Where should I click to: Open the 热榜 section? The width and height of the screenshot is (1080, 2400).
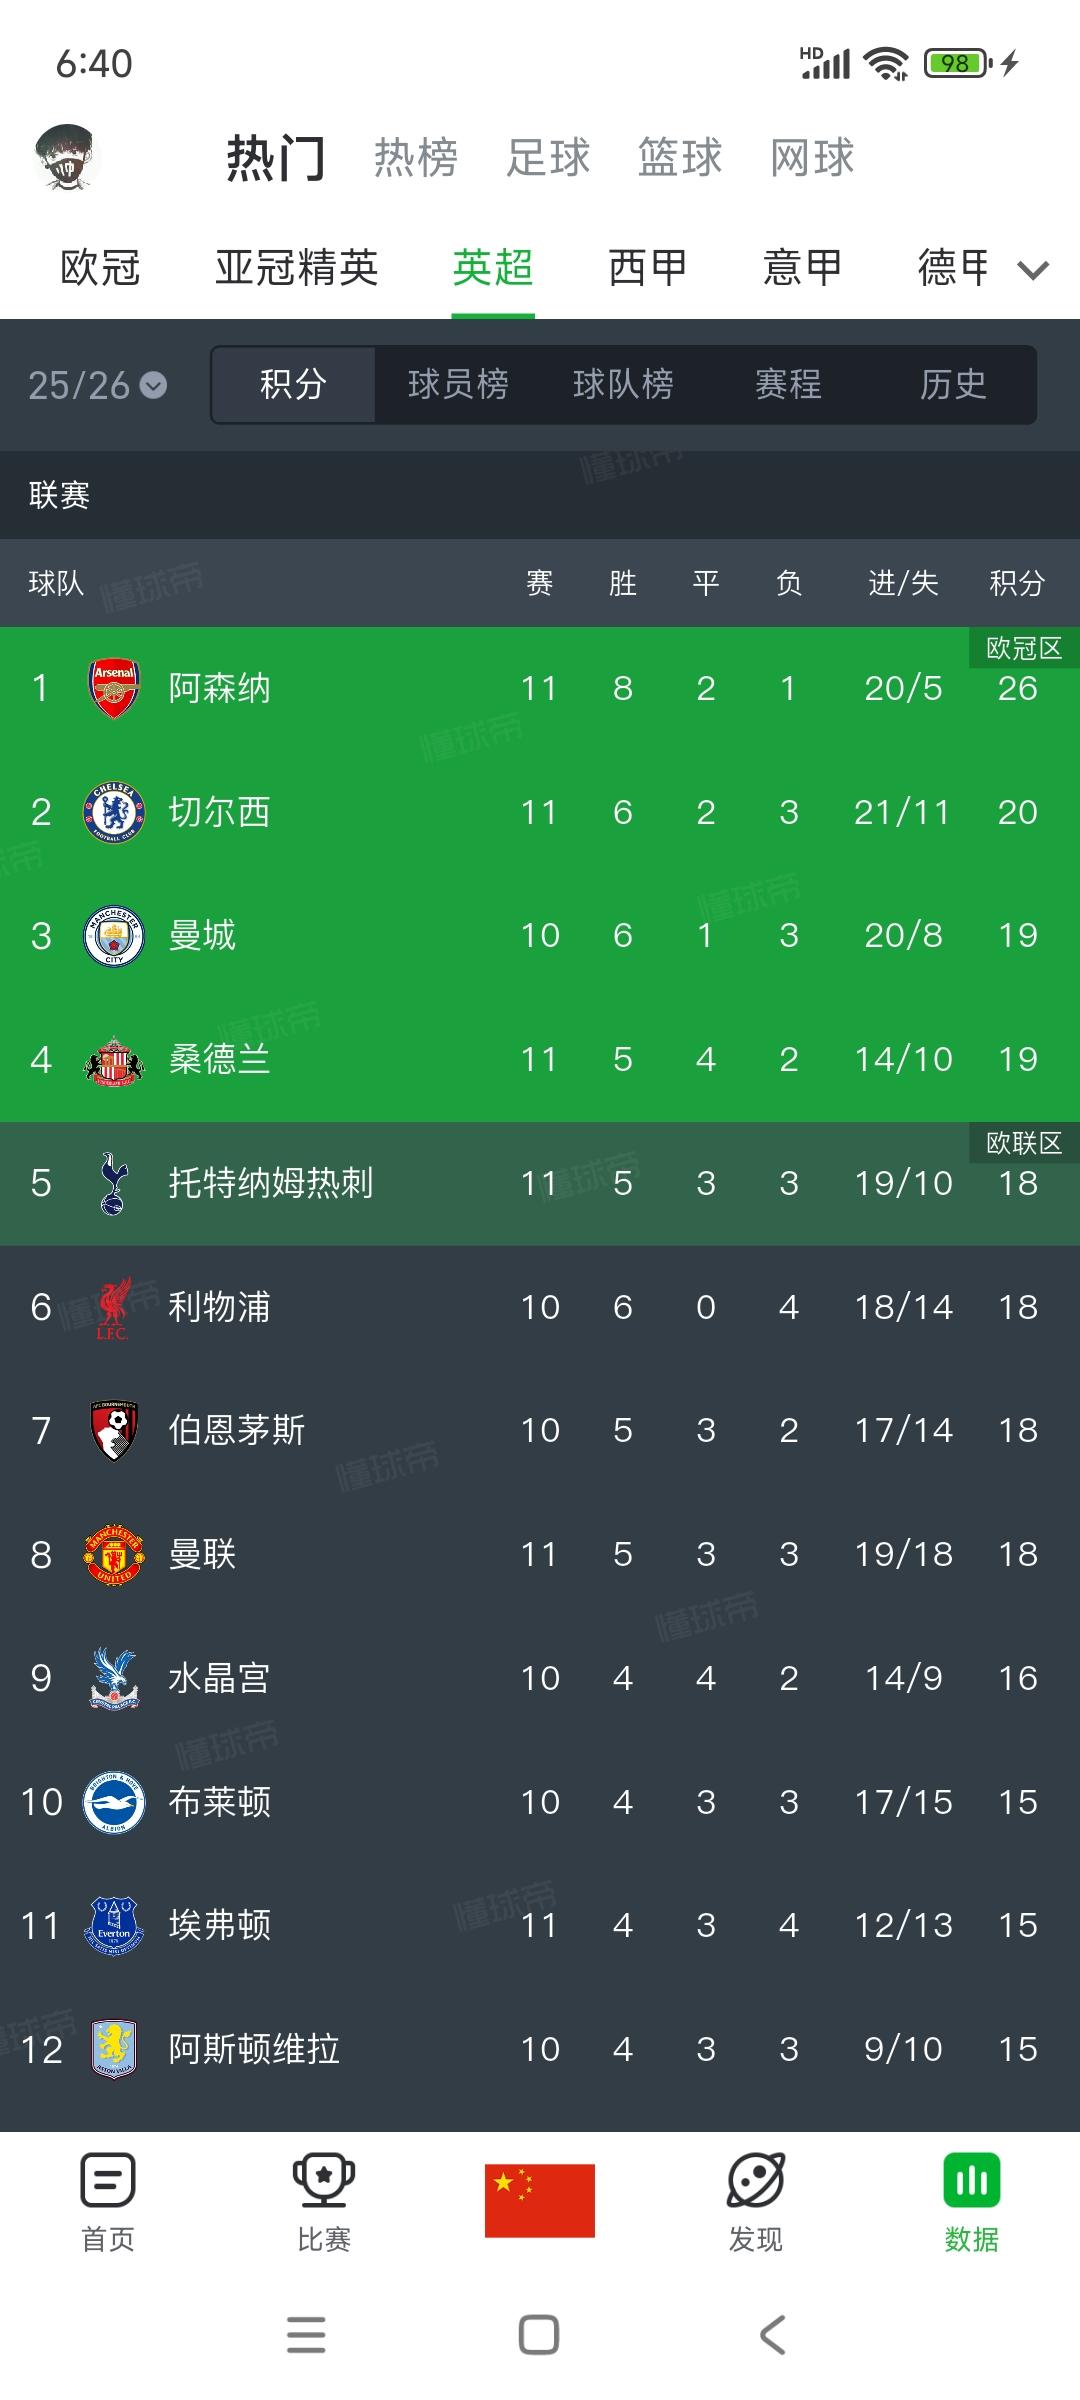(416, 157)
